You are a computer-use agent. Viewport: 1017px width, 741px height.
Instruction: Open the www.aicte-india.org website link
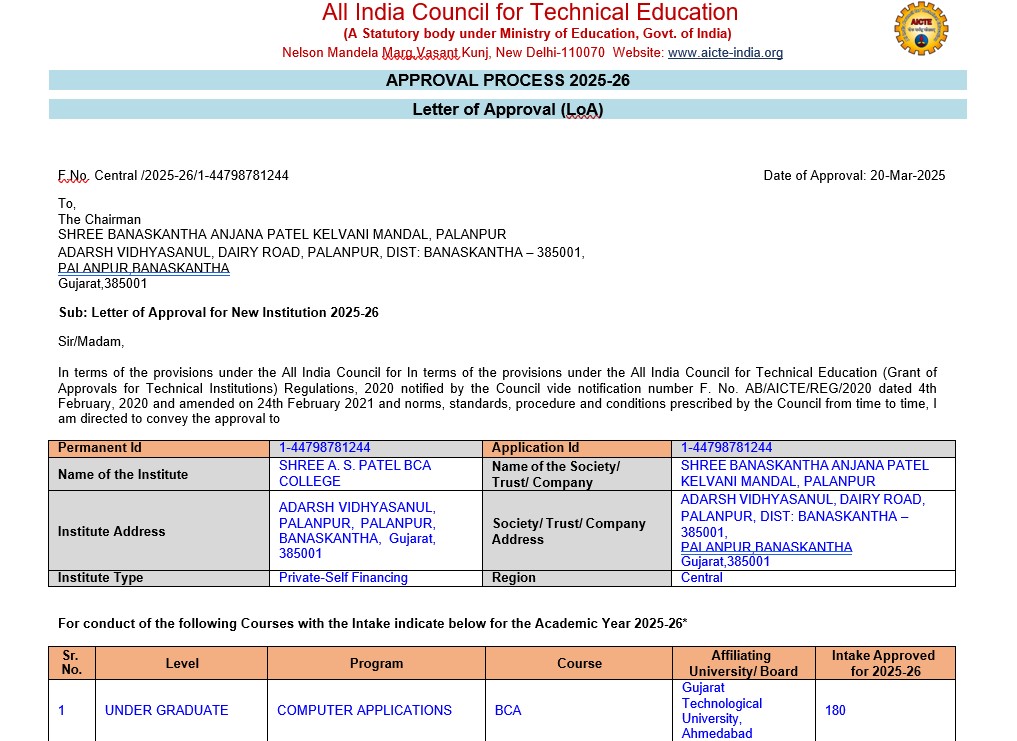(x=725, y=53)
